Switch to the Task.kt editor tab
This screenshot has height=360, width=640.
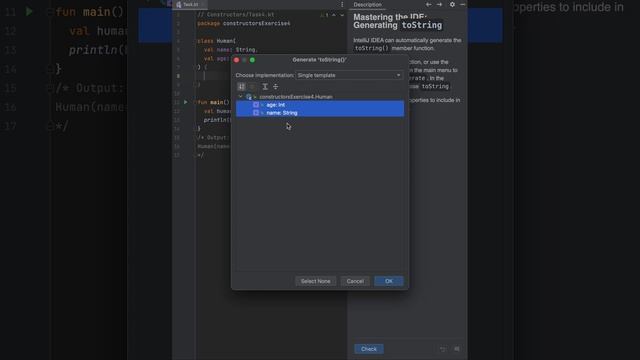tap(191, 4)
